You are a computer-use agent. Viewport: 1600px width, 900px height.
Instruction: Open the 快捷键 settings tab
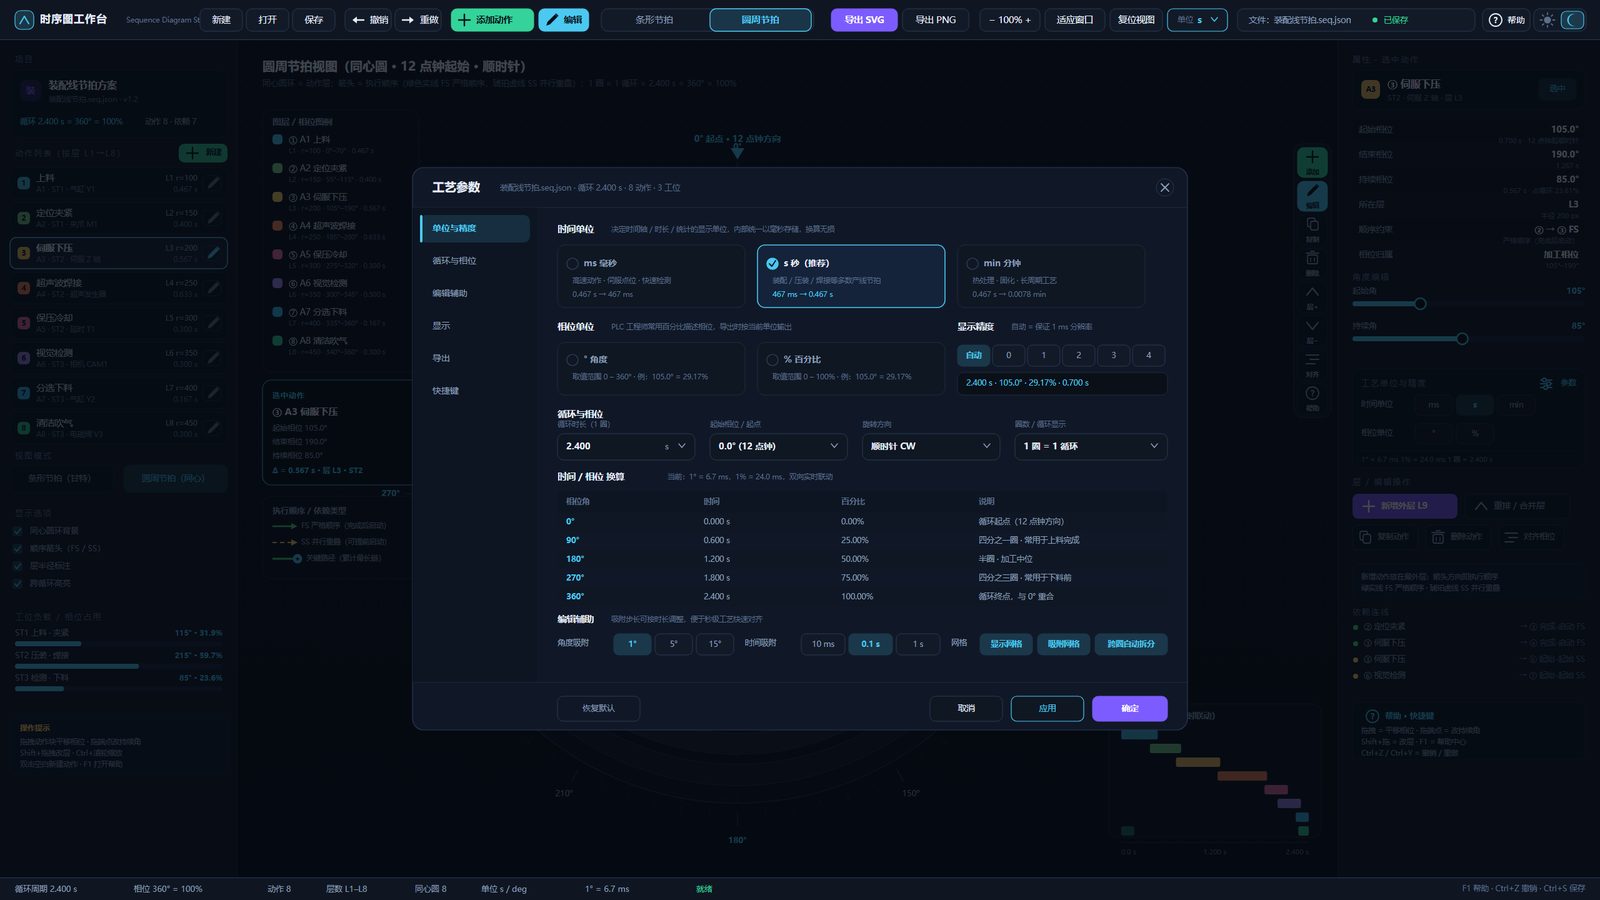click(x=475, y=391)
